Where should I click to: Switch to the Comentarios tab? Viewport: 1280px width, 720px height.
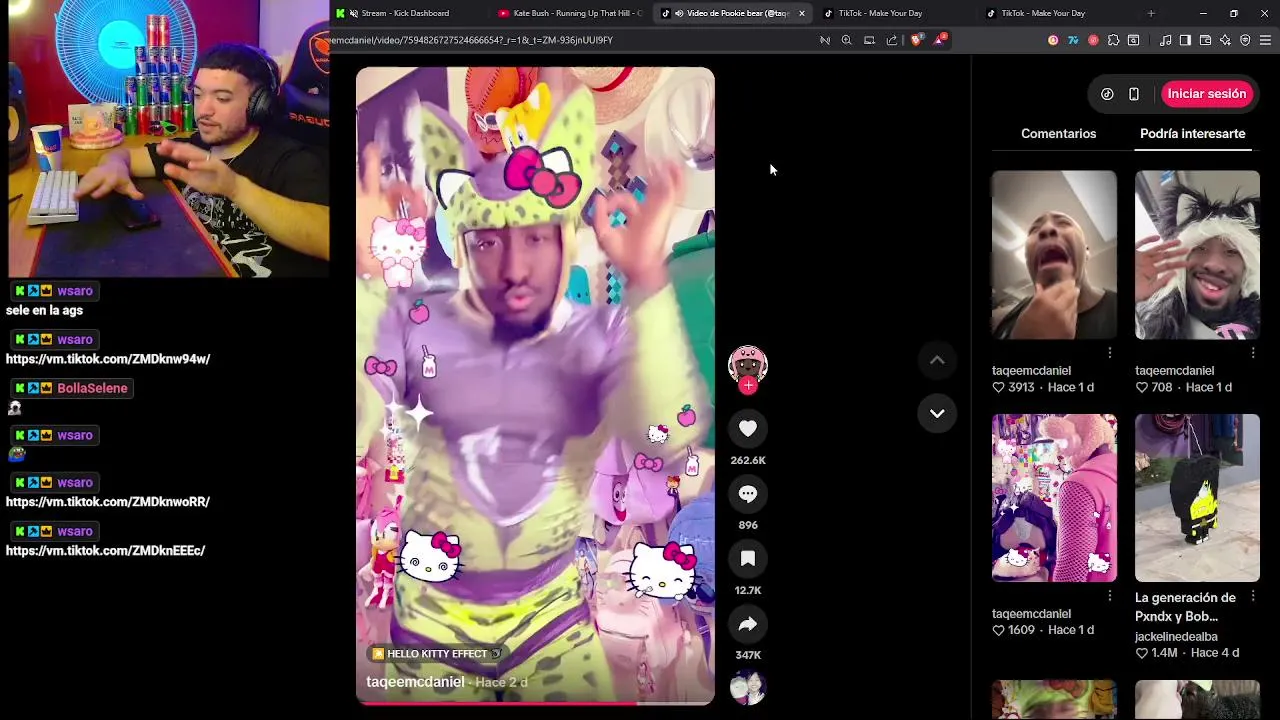pyautogui.click(x=1058, y=133)
